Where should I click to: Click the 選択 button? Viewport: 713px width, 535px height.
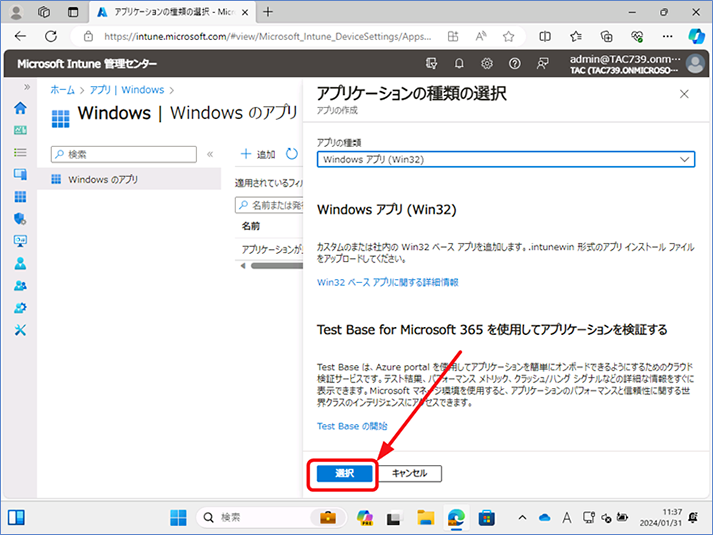pos(344,473)
